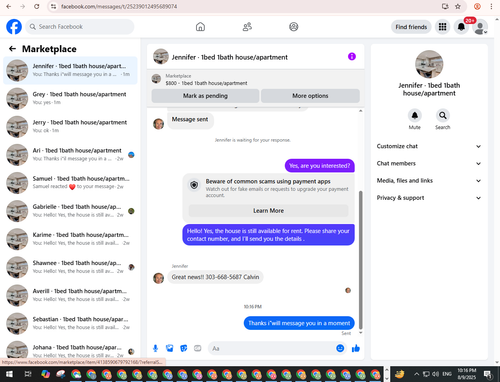This screenshot has height=382, width=500.
Task: Open the Friends icon in top navigation
Action: (247, 27)
